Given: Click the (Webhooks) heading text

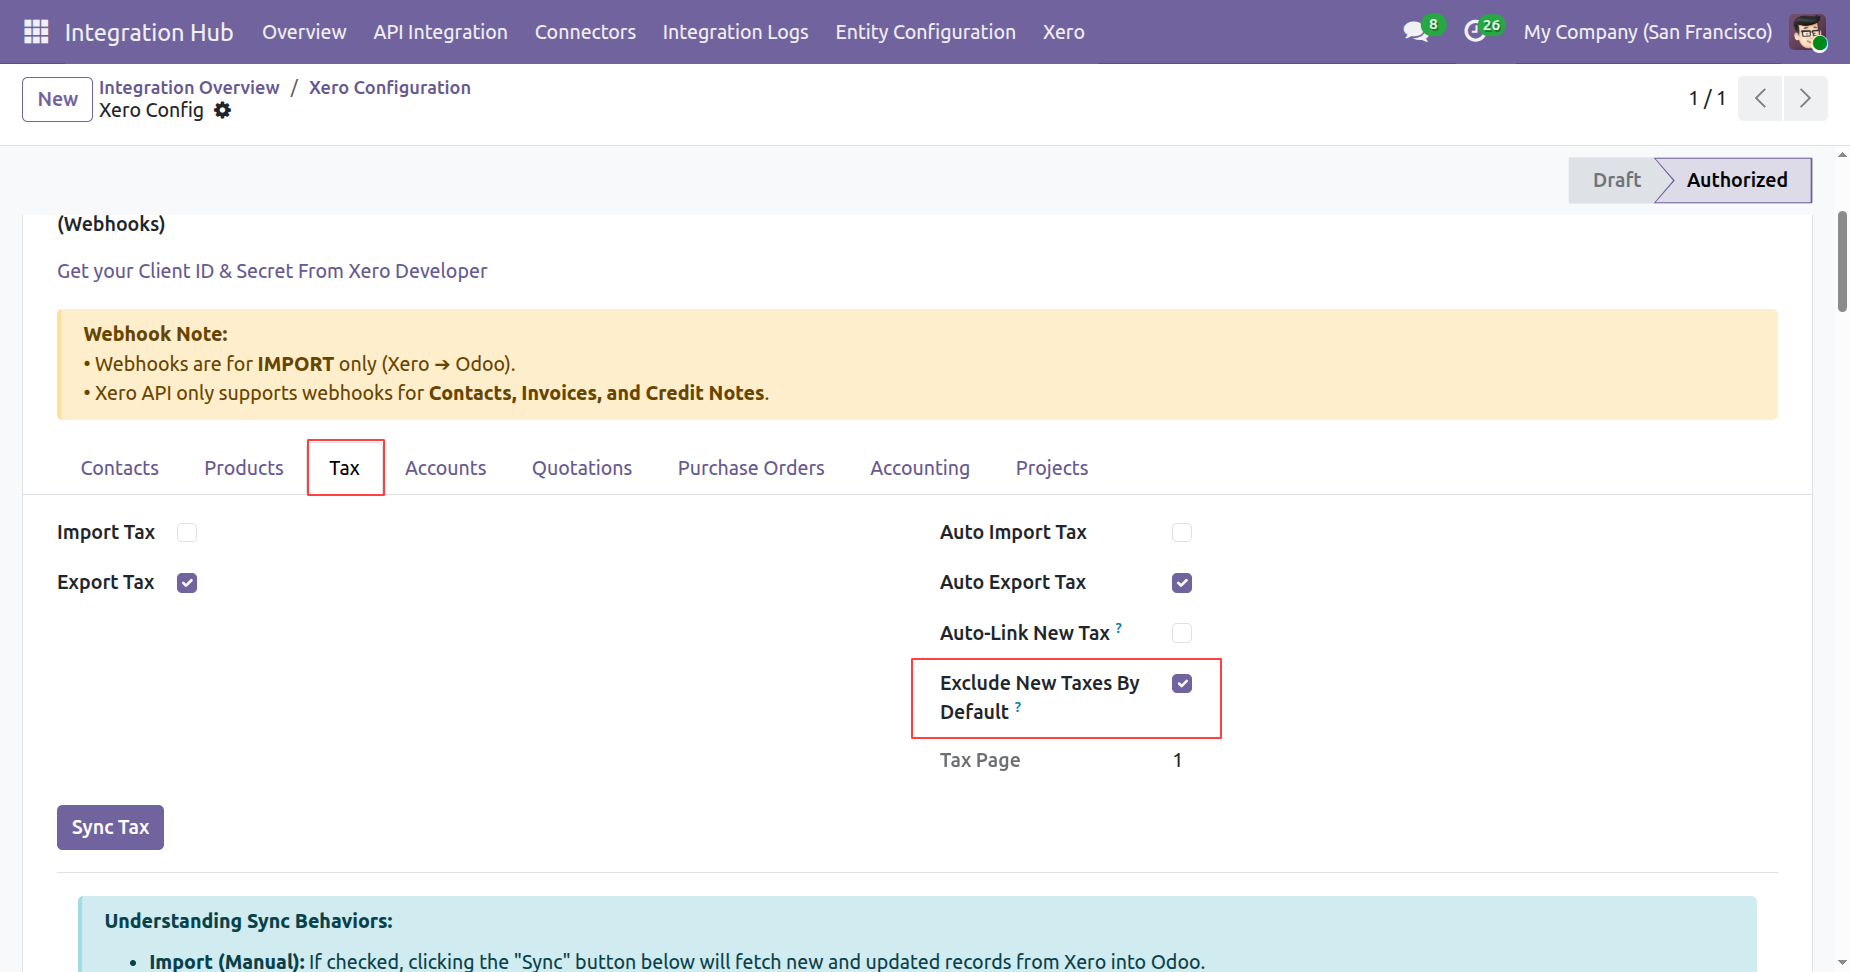Looking at the screenshot, I should pos(111,224).
